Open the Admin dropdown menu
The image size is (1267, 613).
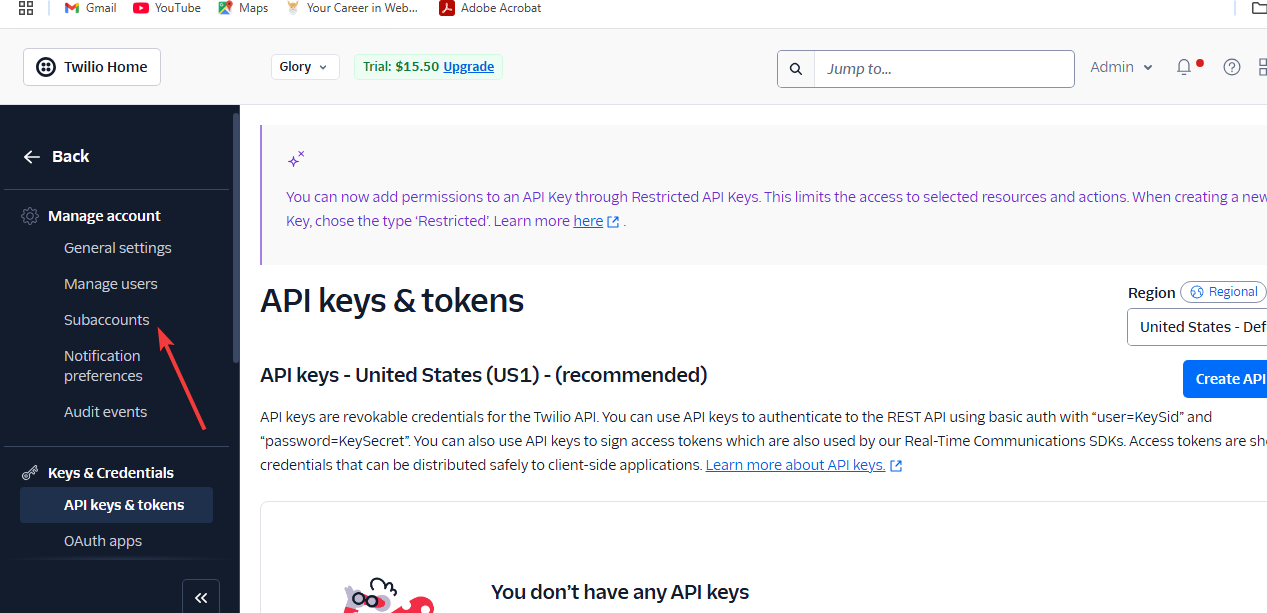pyautogui.click(x=1121, y=67)
